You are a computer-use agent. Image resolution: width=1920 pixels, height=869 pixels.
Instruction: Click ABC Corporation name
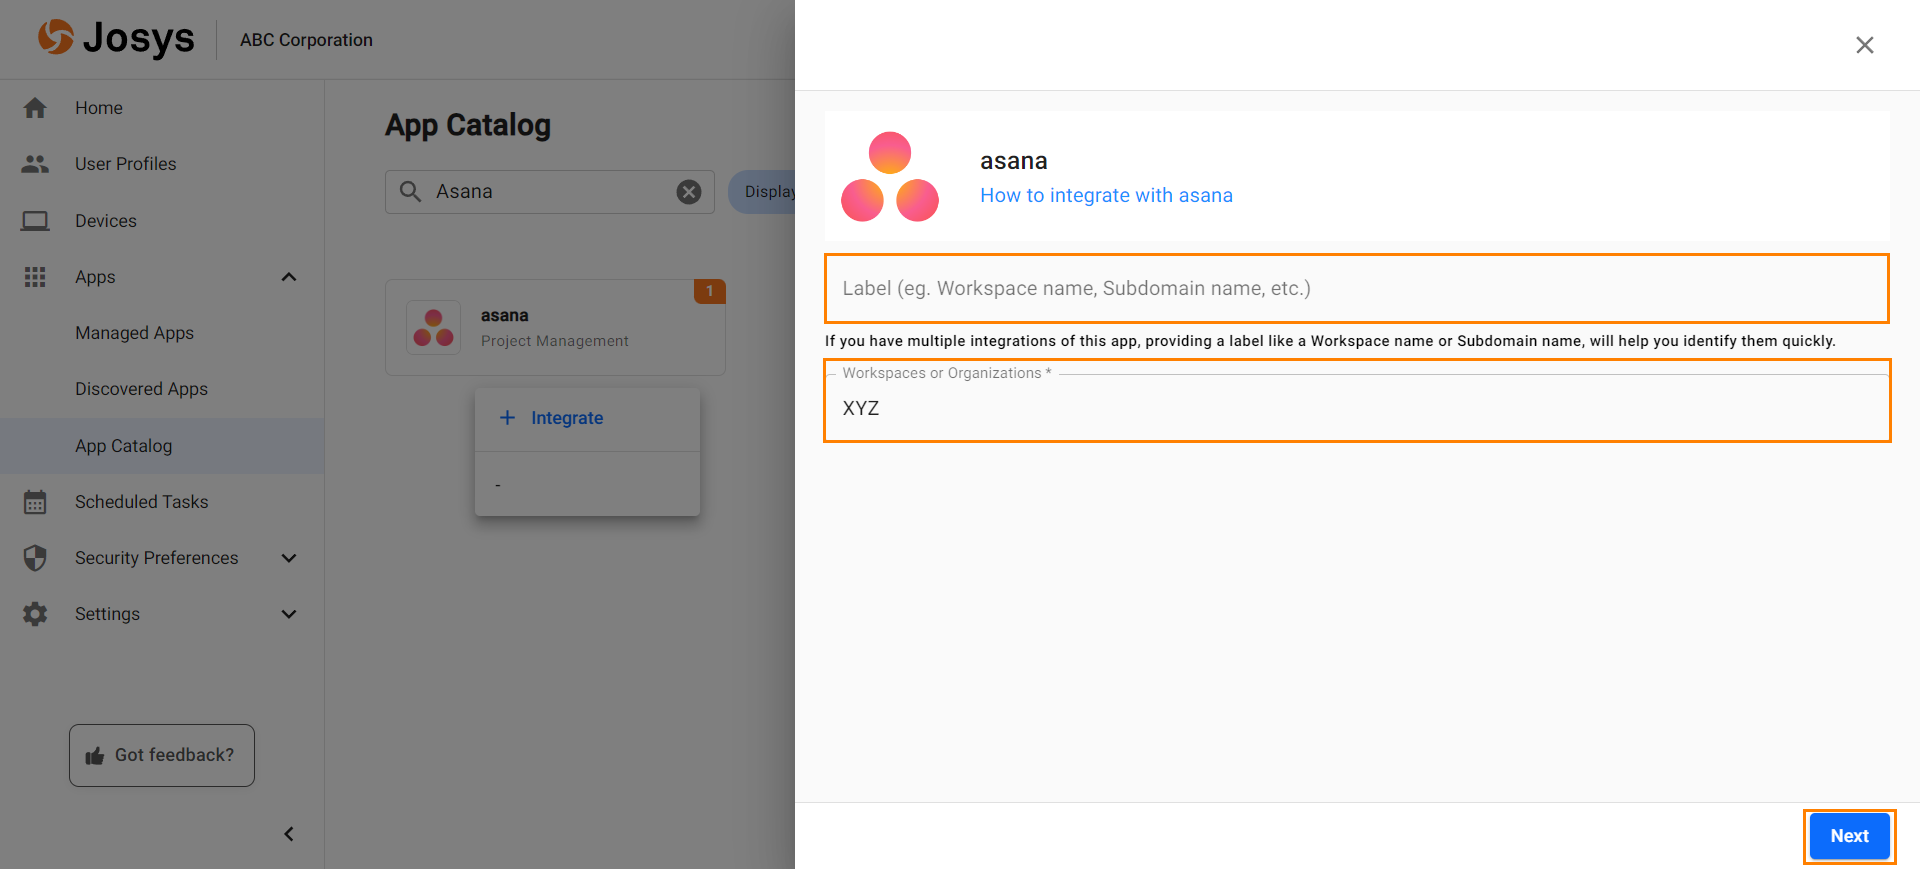(x=306, y=40)
